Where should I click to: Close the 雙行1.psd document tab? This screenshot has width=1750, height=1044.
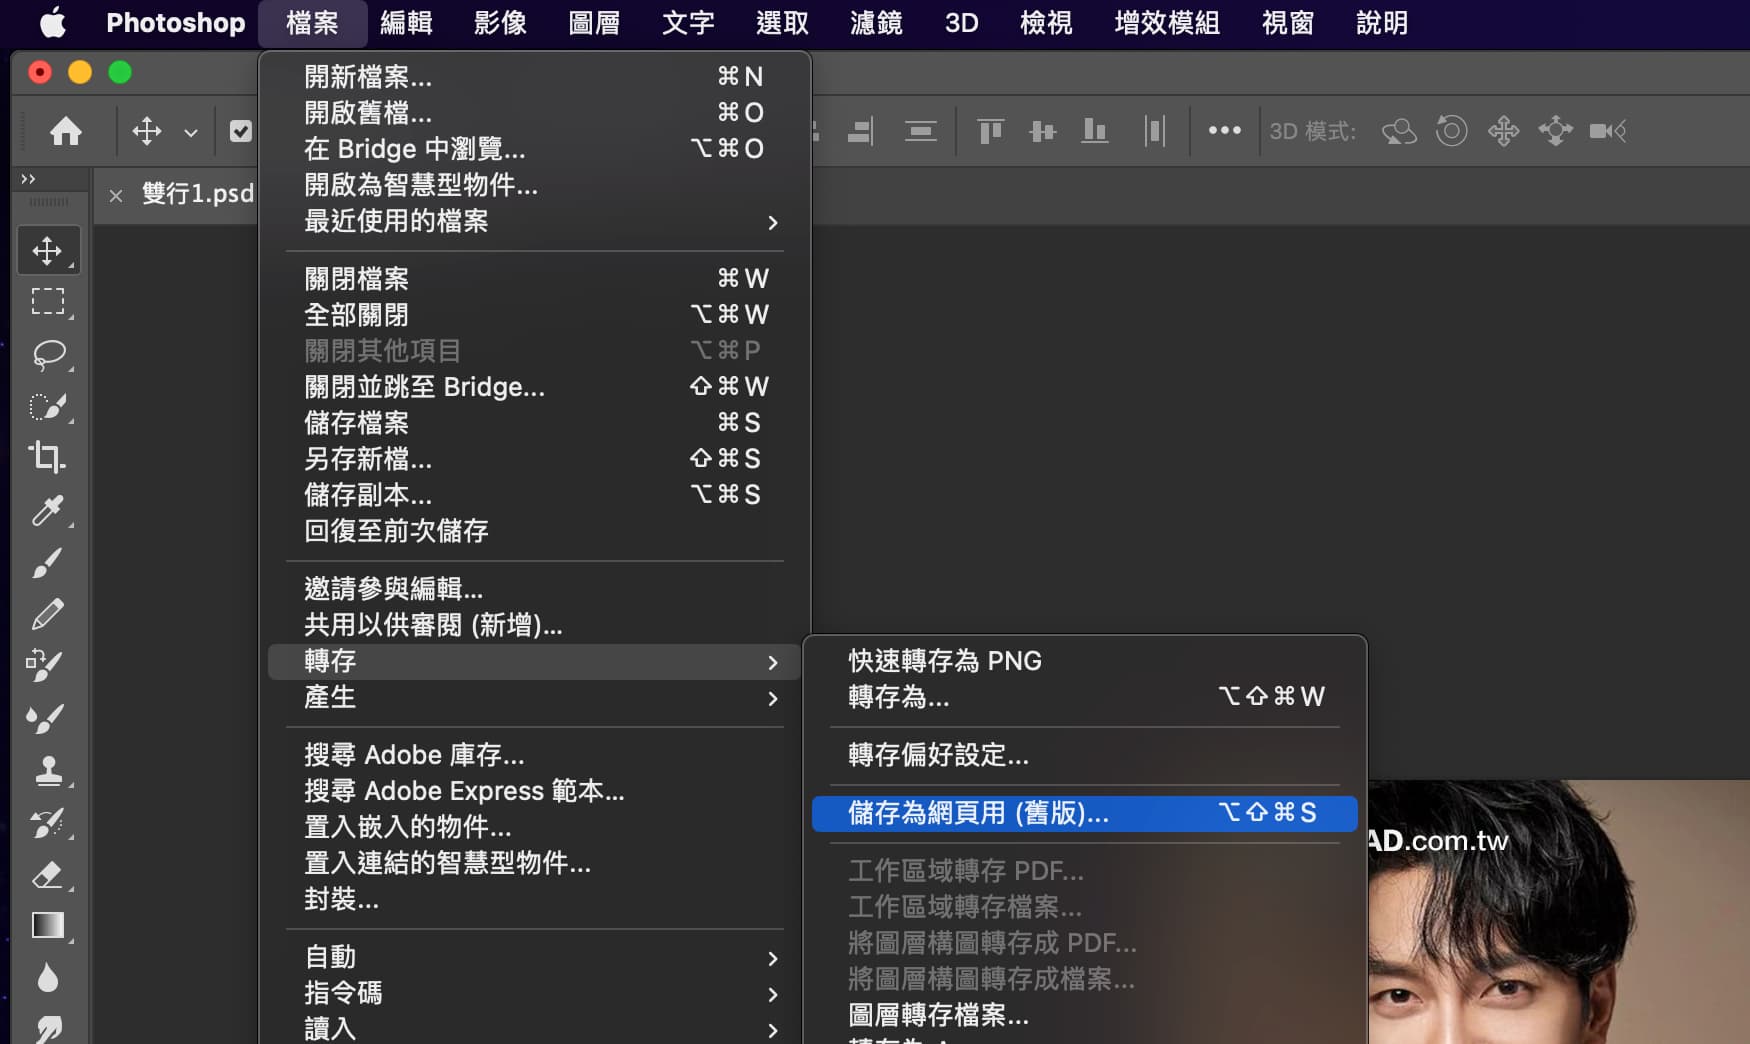116,195
